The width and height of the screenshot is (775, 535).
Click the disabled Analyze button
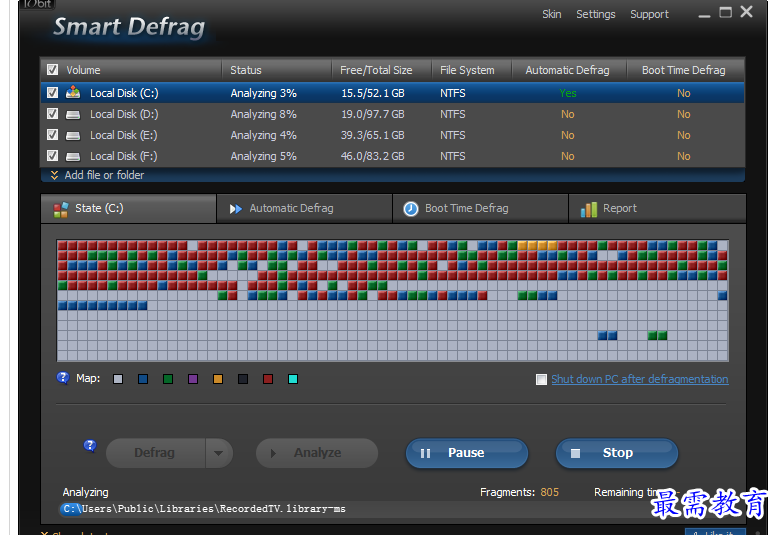[317, 453]
